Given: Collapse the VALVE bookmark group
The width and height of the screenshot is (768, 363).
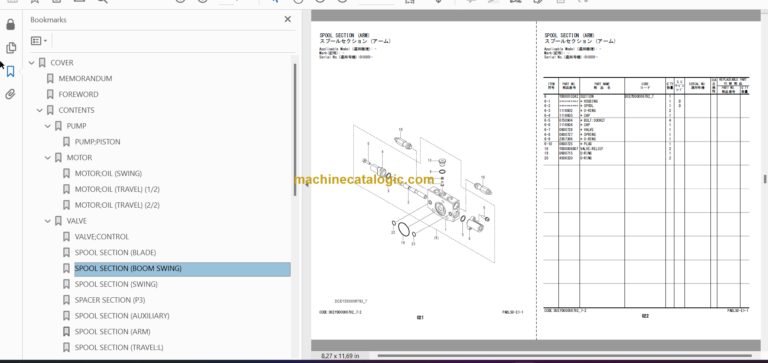Looking at the screenshot, I should coord(48,221).
